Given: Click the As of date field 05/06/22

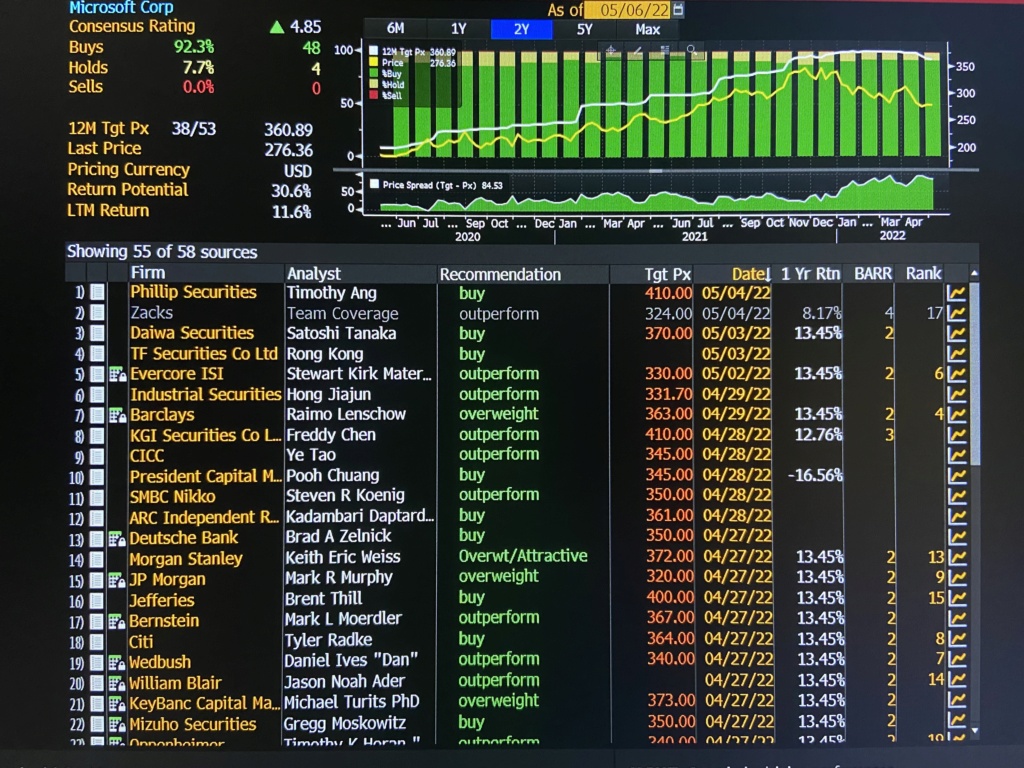Looking at the screenshot, I should click(628, 10).
